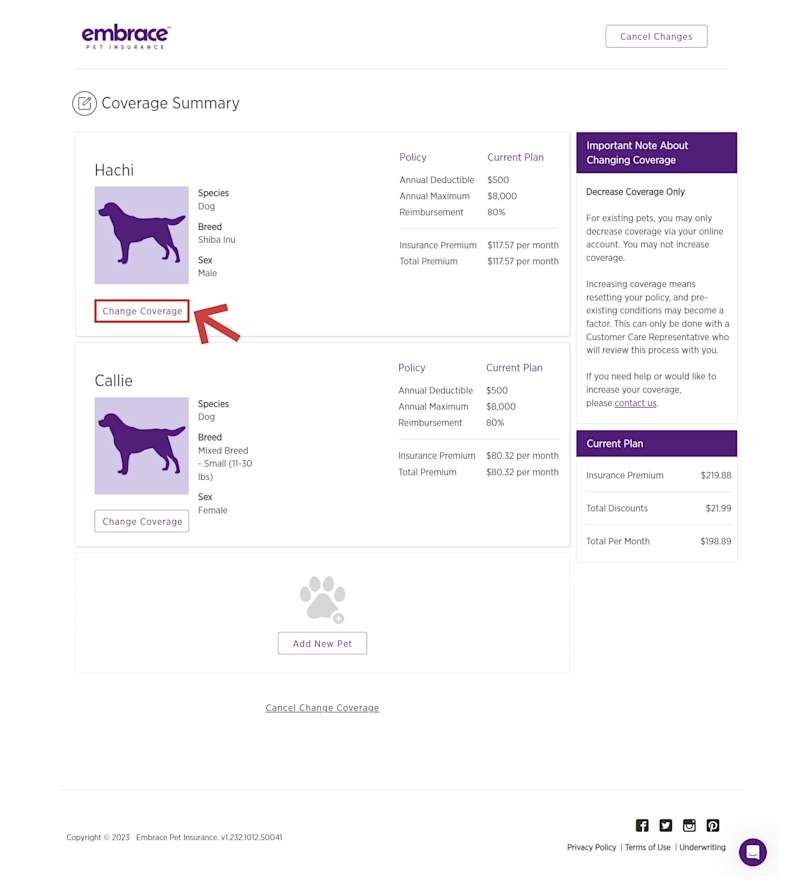The width and height of the screenshot is (804, 891).
Task: Click the Instagram footer icon
Action: [x=689, y=825]
